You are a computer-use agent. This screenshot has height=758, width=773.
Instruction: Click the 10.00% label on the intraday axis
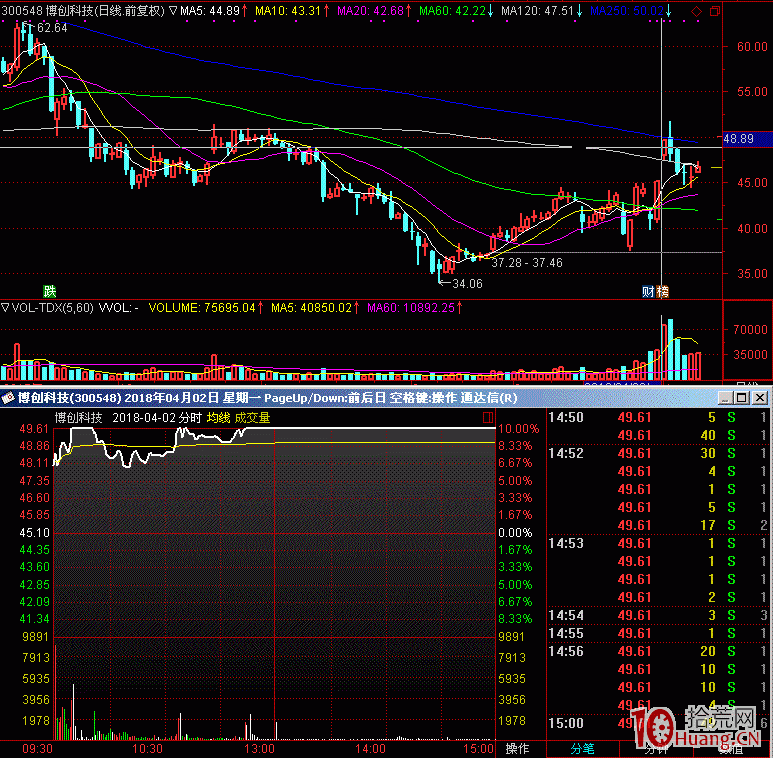(519, 429)
